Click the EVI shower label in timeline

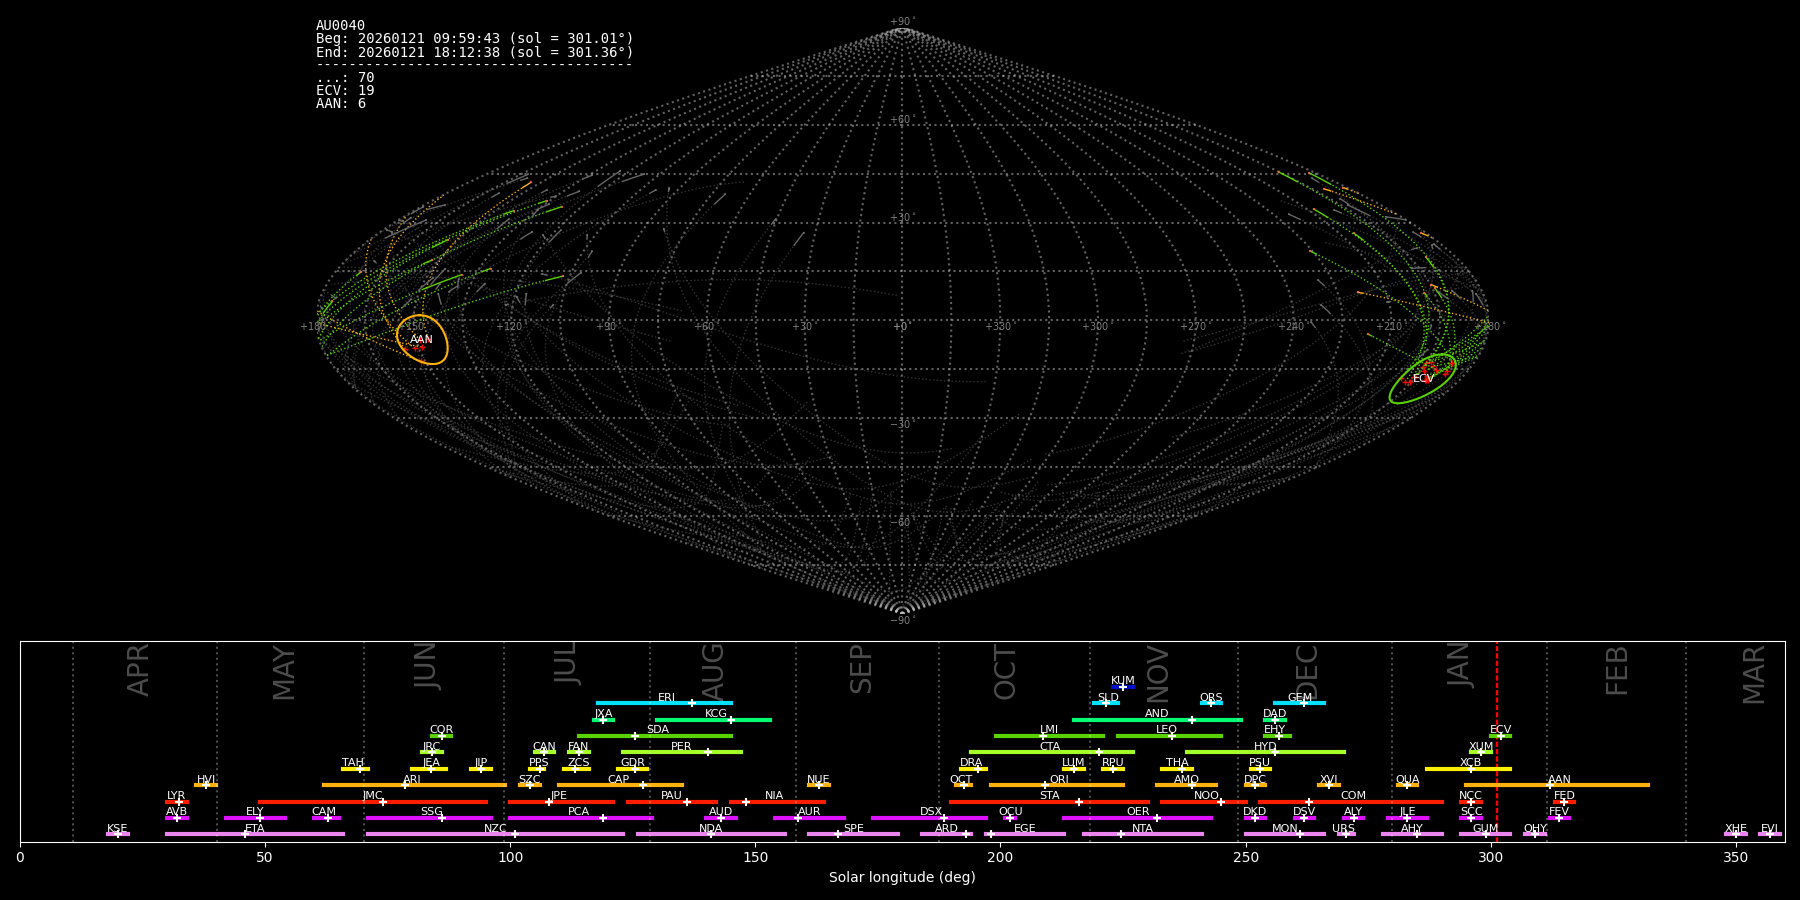1769,829
